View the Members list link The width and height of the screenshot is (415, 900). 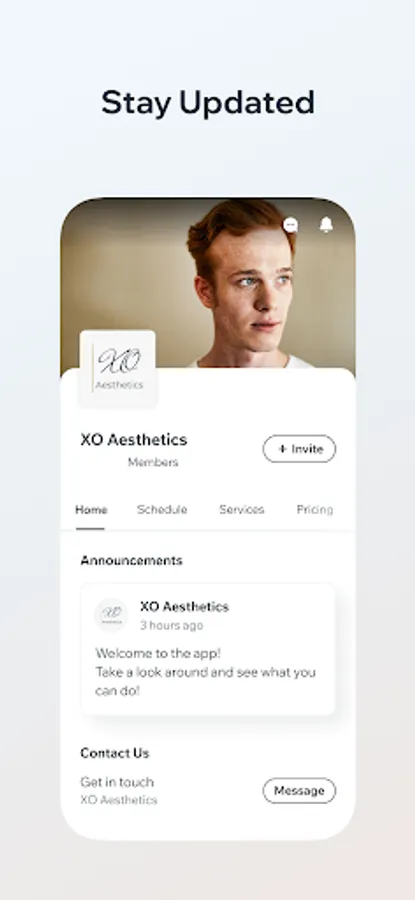(153, 463)
